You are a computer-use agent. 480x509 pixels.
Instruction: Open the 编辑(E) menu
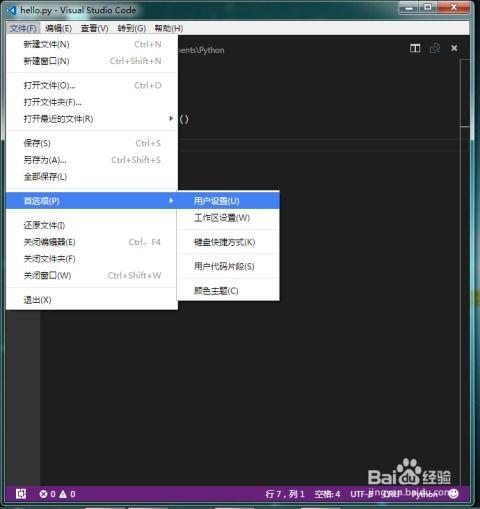pyautogui.click(x=59, y=29)
